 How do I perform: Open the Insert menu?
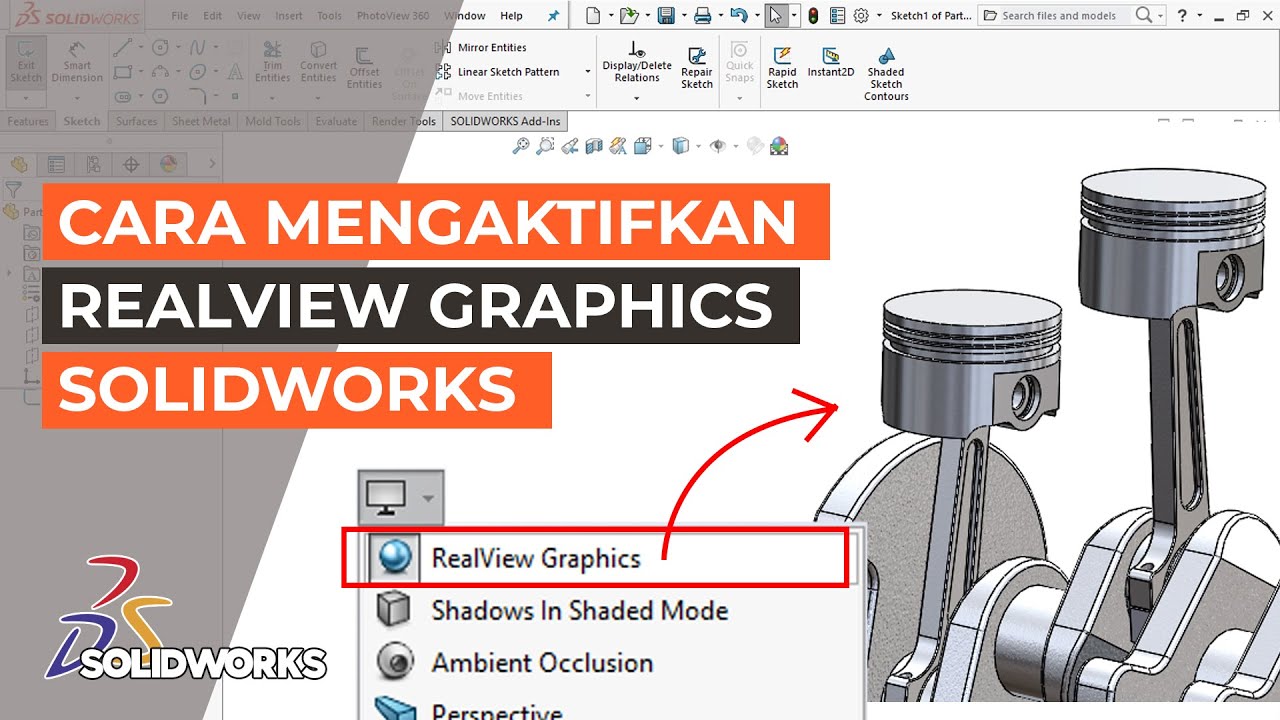click(x=289, y=16)
